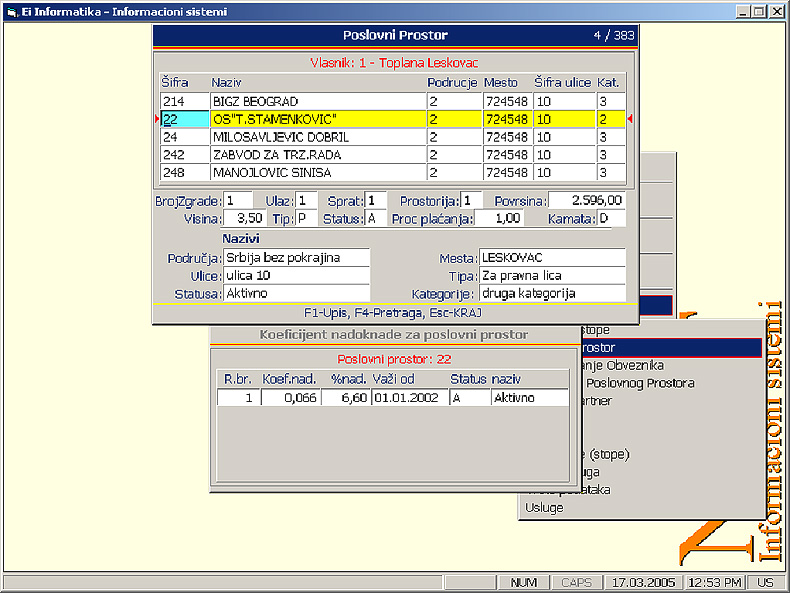Click the Šifra cell containing 22
The height and width of the screenshot is (593, 790).
click(x=184, y=119)
